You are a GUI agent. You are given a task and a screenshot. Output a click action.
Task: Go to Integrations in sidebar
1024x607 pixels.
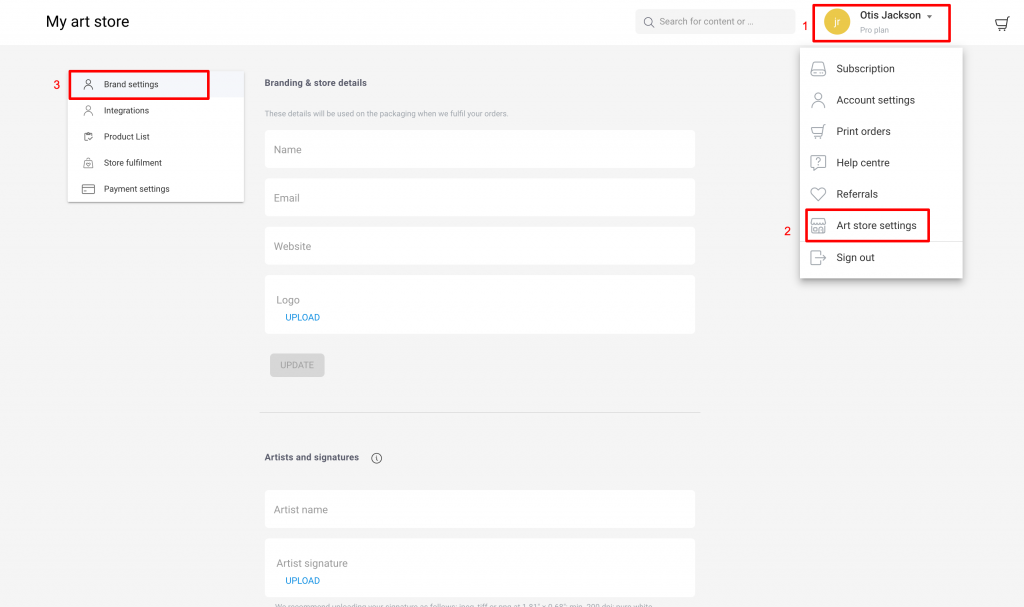click(156, 110)
